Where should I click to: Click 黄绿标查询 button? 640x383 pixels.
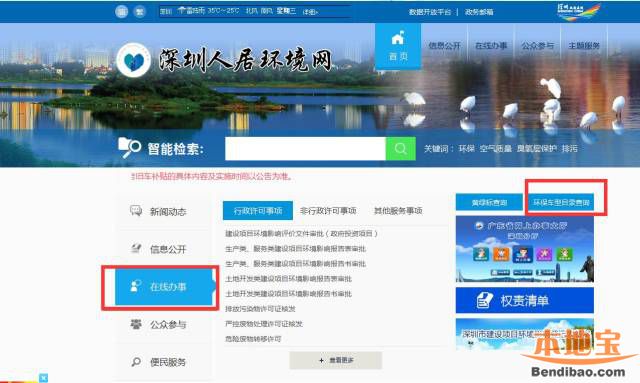[489, 202]
